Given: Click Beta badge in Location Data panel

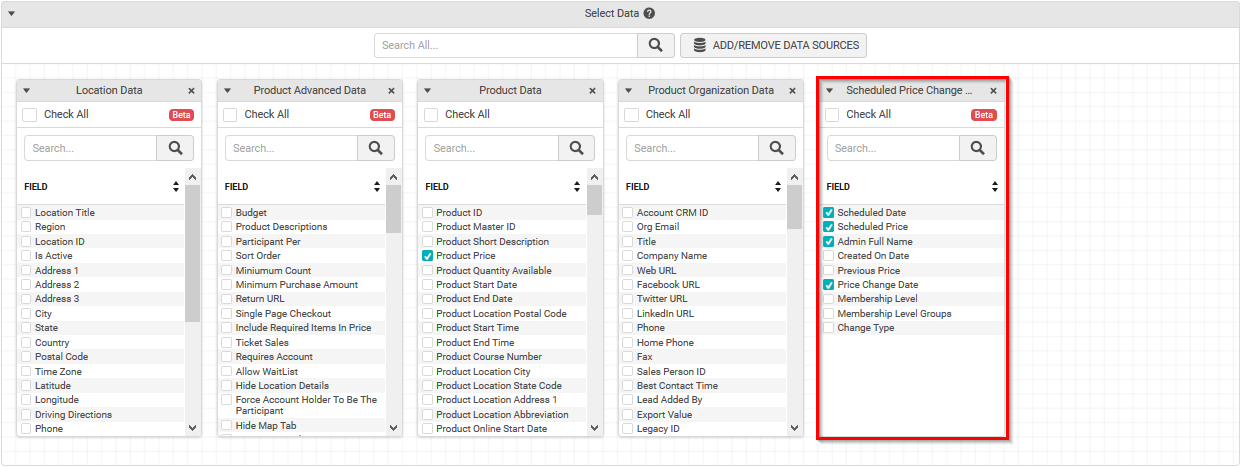Looking at the screenshot, I should pos(181,115).
